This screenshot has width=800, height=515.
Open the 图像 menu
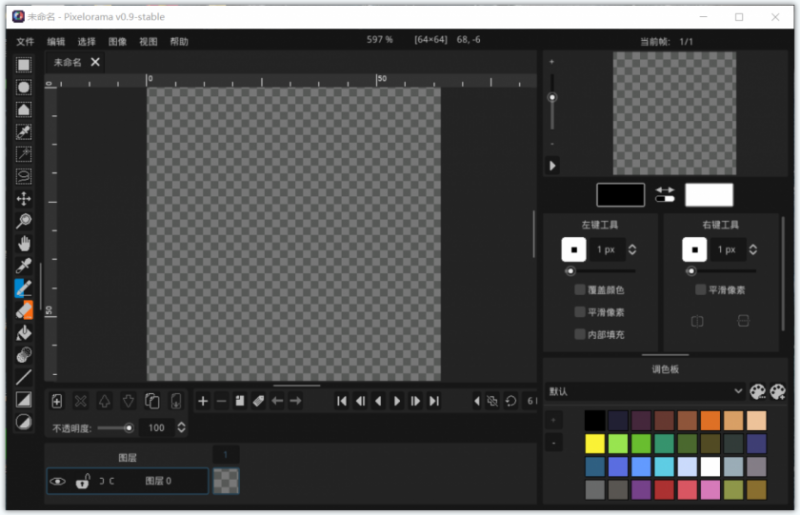[x=117, y=41]
